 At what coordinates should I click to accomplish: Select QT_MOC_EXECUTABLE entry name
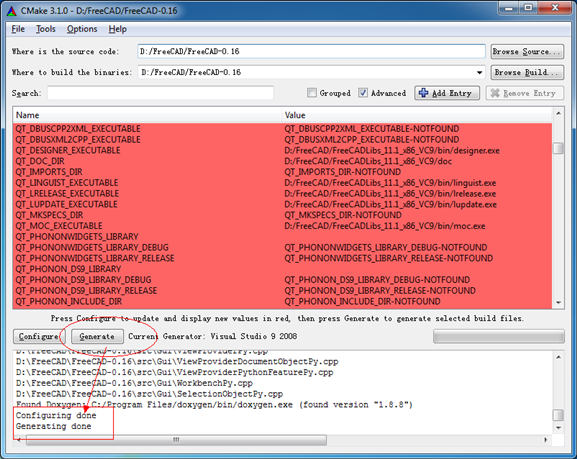tap(59, 226)
